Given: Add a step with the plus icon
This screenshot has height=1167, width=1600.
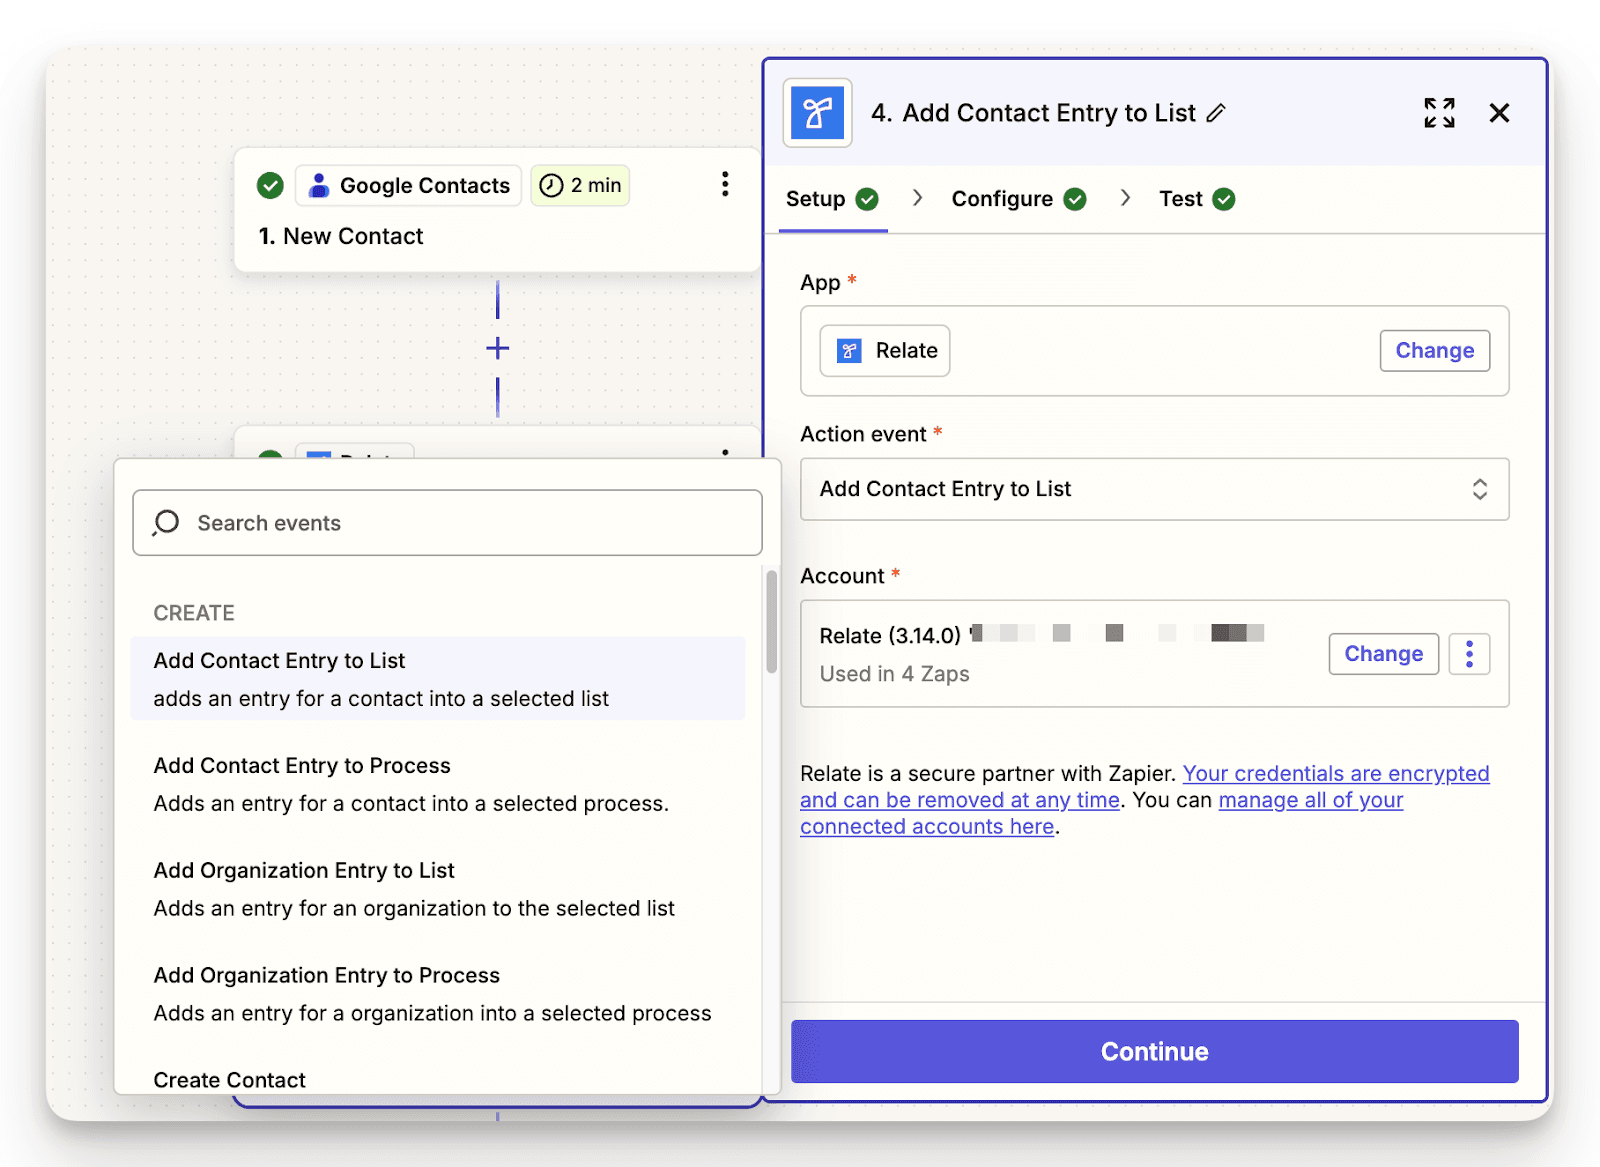Looking at the screenshot, I should pos(497,348).
